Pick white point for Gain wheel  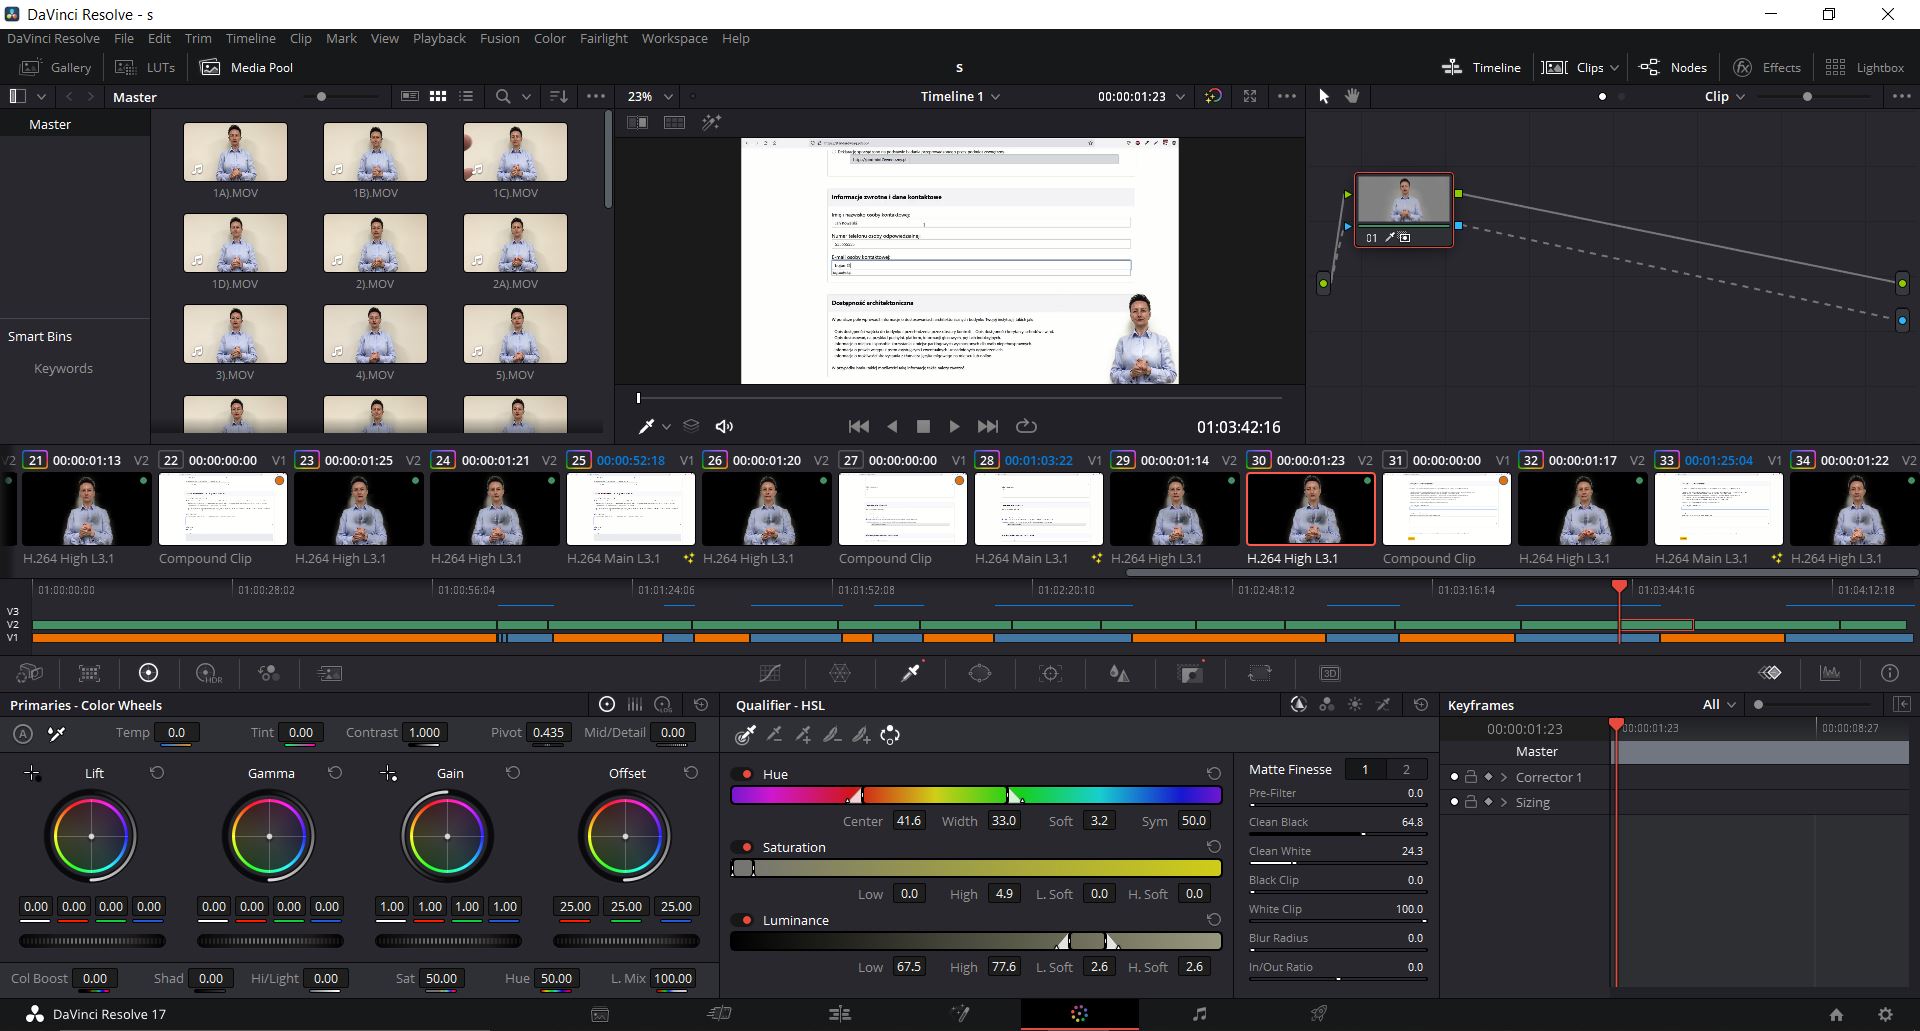[x=388, y=773]
